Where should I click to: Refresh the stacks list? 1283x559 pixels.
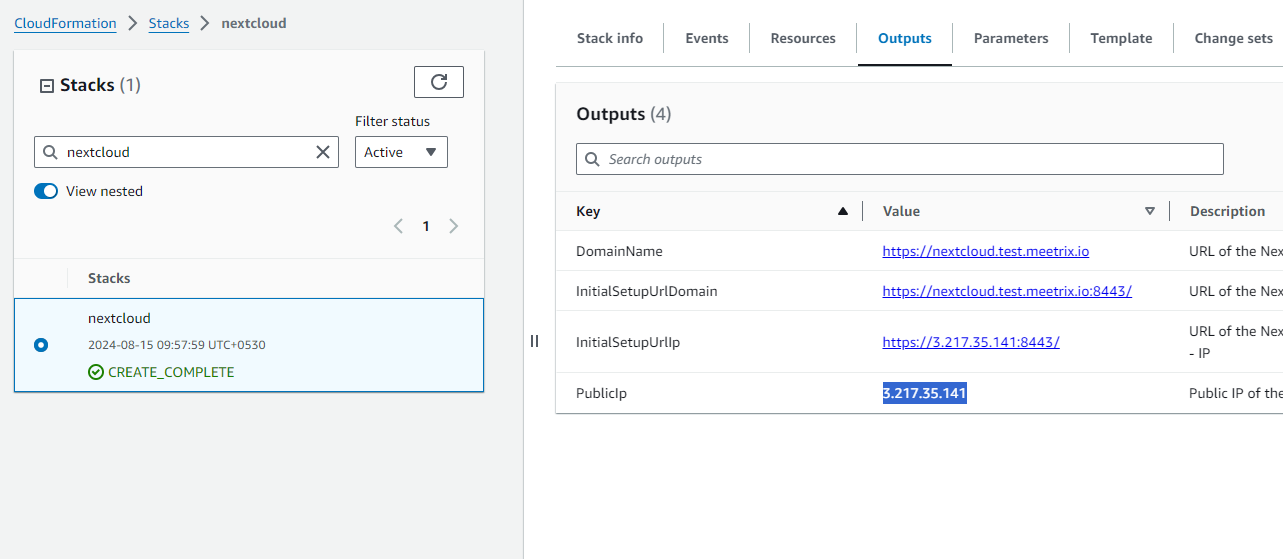tap(439, 82)
